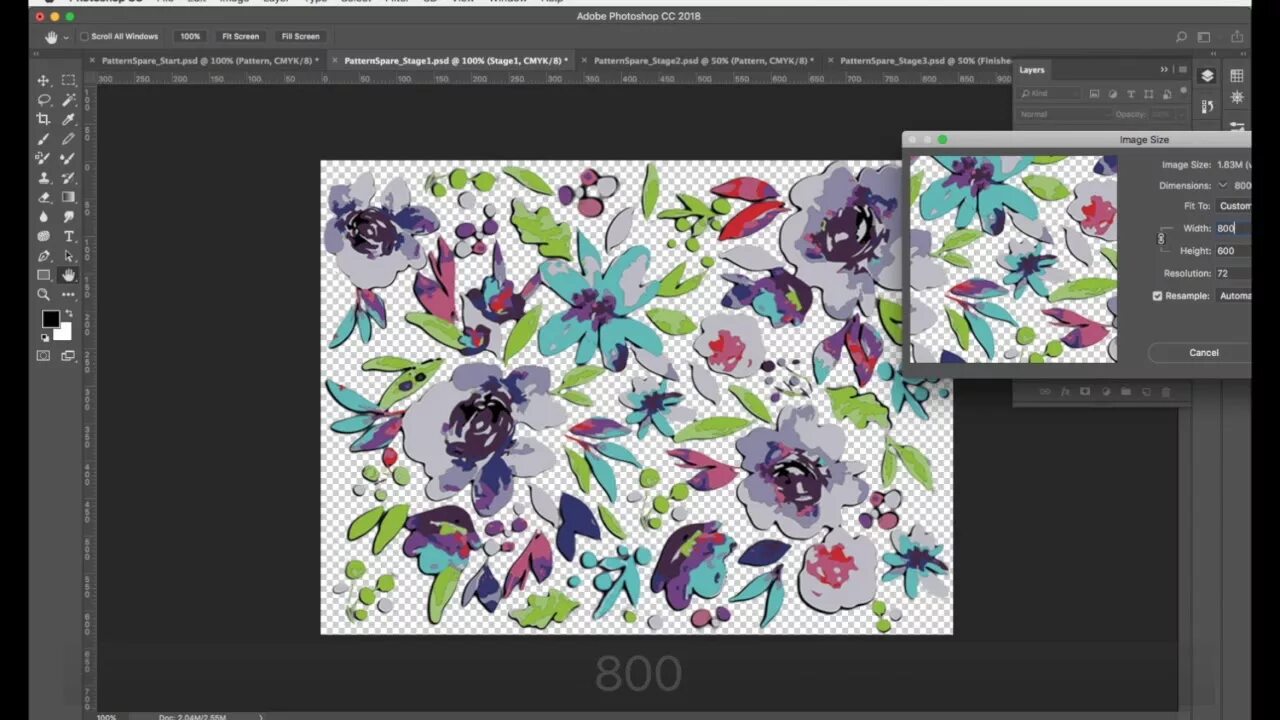Open the Swatches grid dock icon
Screen dimensions: 1280x720
1237,76
